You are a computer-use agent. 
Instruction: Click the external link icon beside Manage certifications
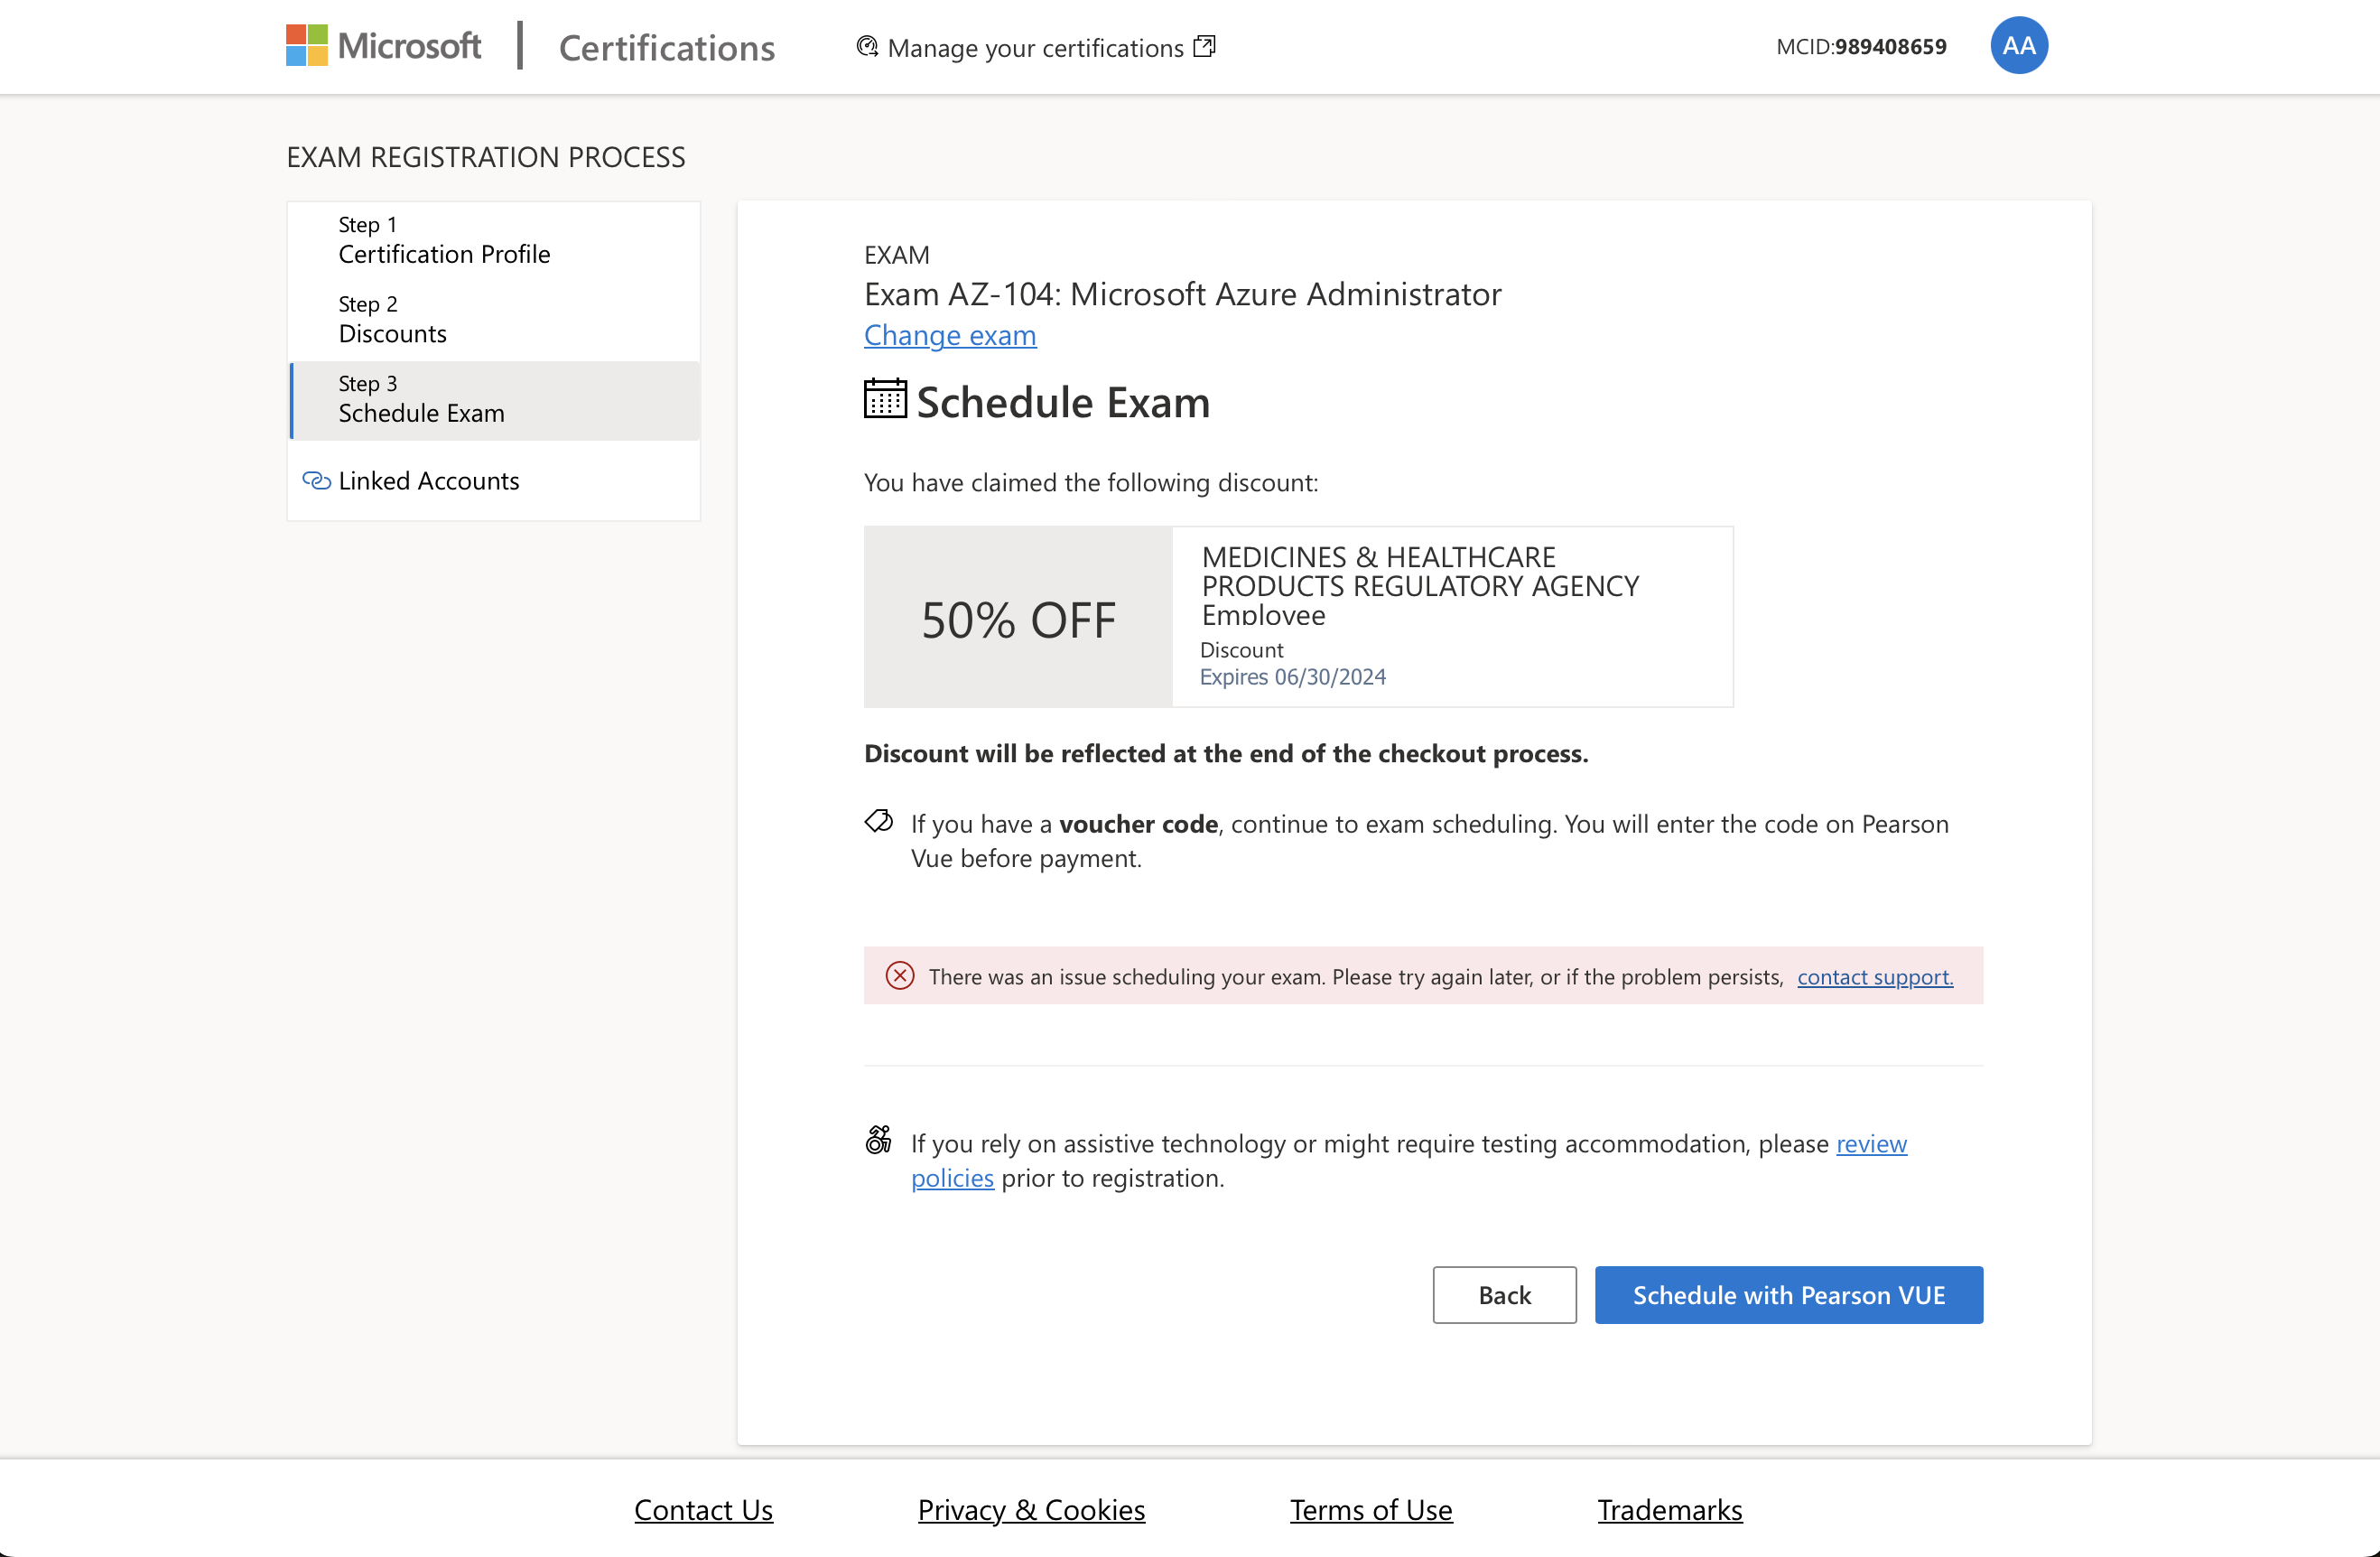tap(1205, 46)
